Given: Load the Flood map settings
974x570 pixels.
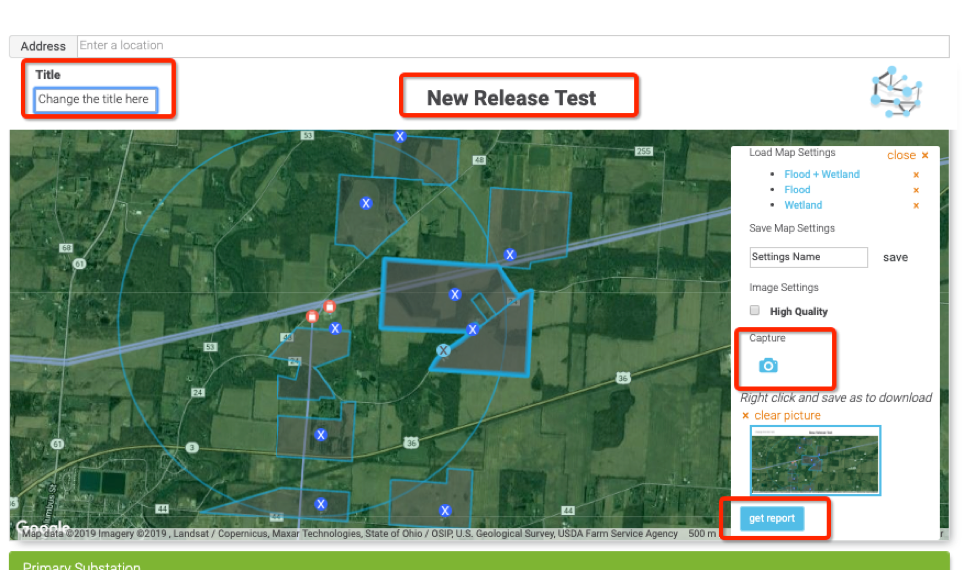Looking at the screenshot, I should coord(797,190).
